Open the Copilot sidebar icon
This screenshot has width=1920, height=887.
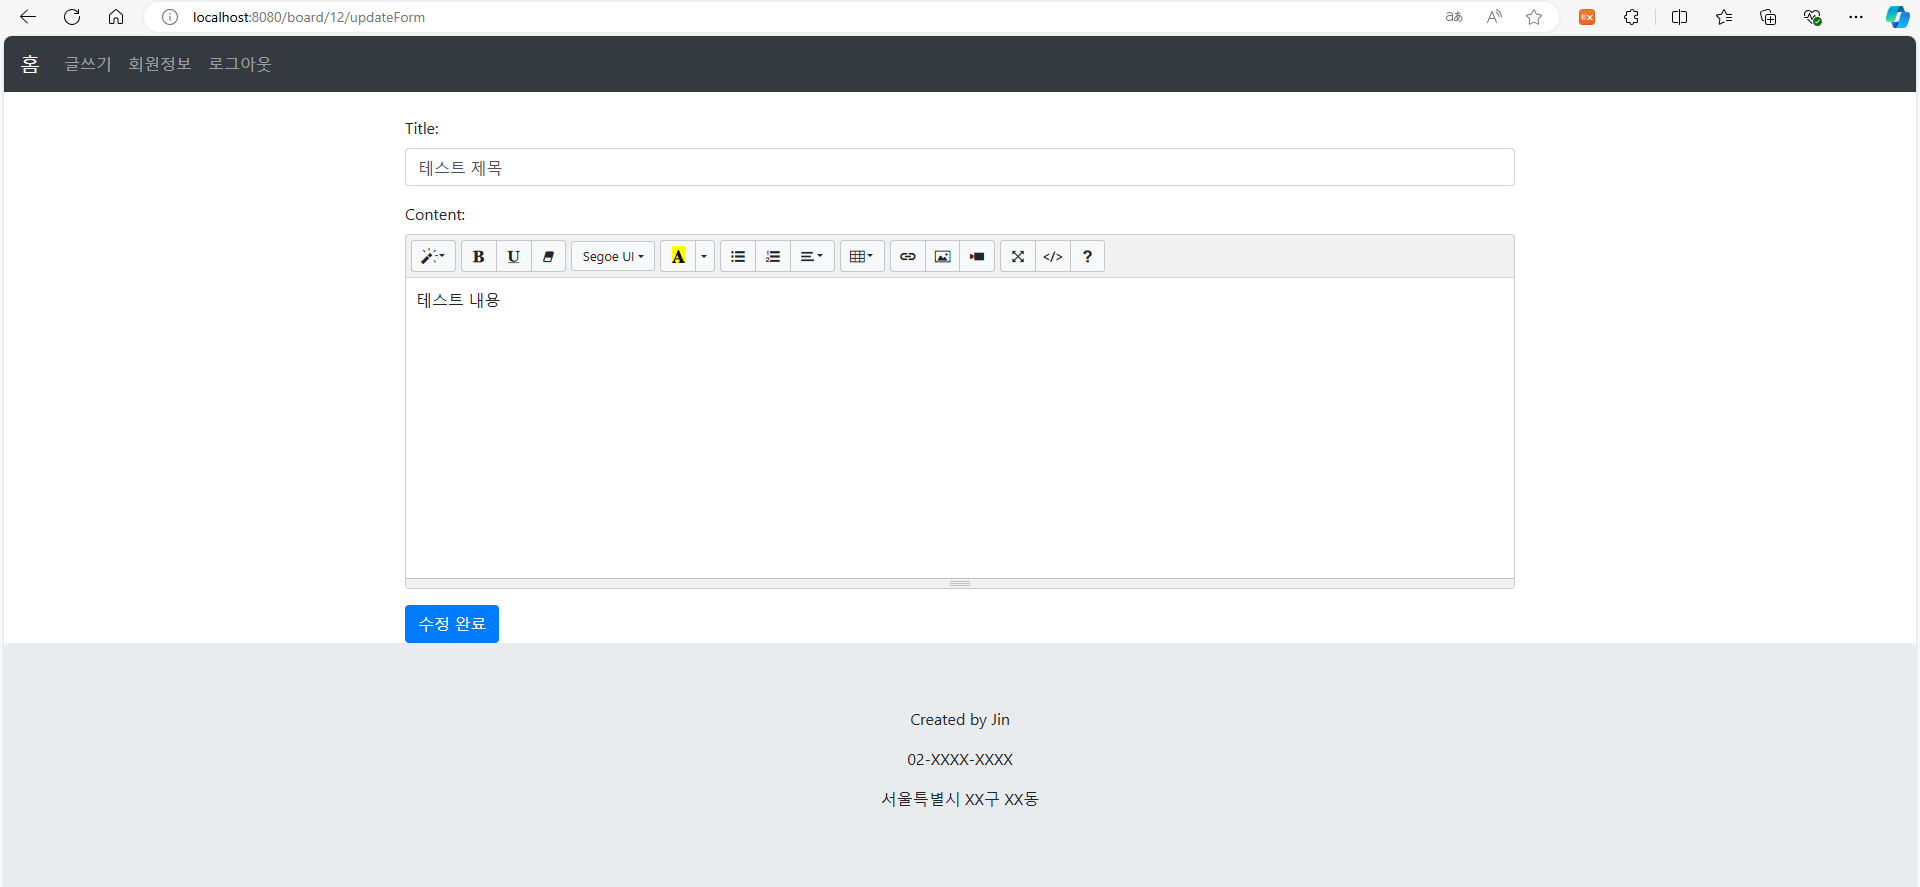tap(1897, 17)
